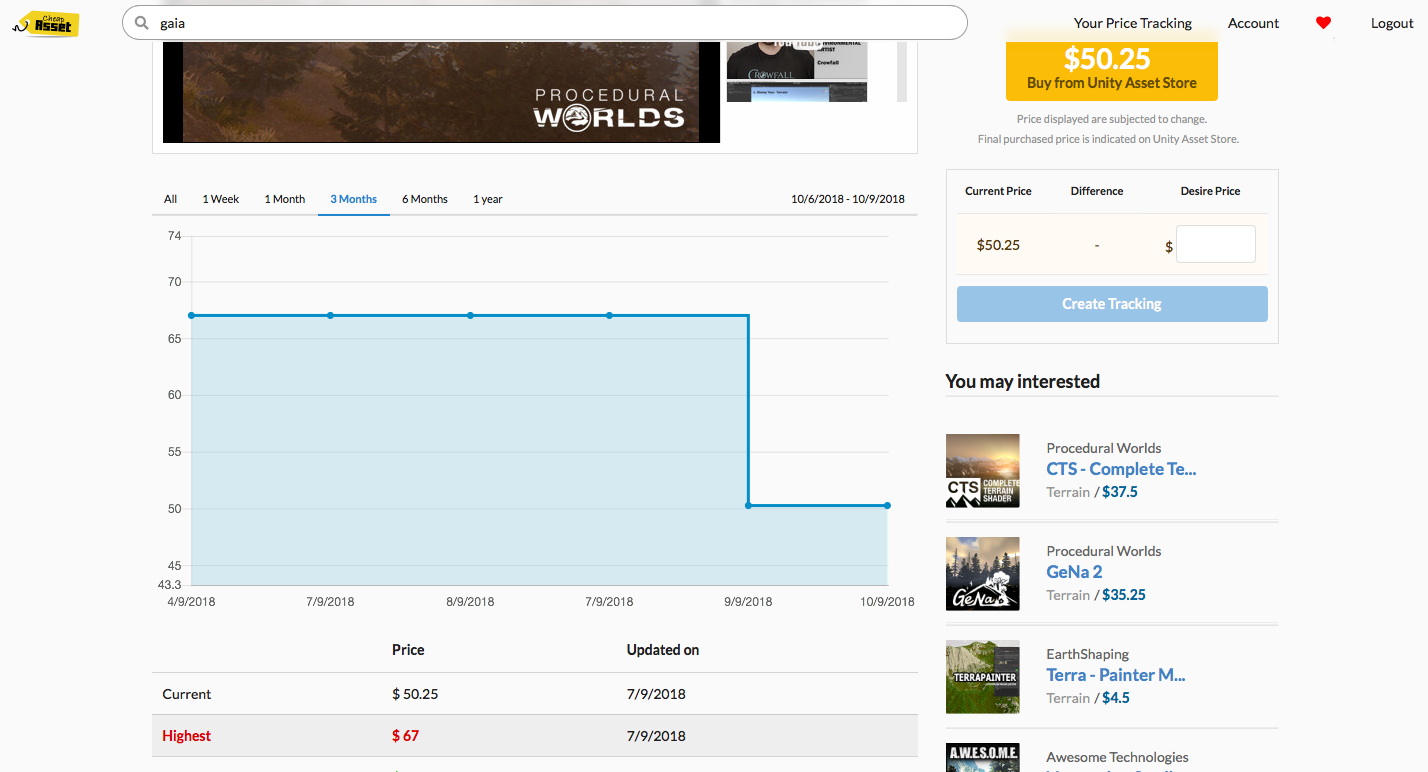Viewport: 1428px width, 772px height.
Task: Open Your Price Tracking page
Action: coord(1133,23)
